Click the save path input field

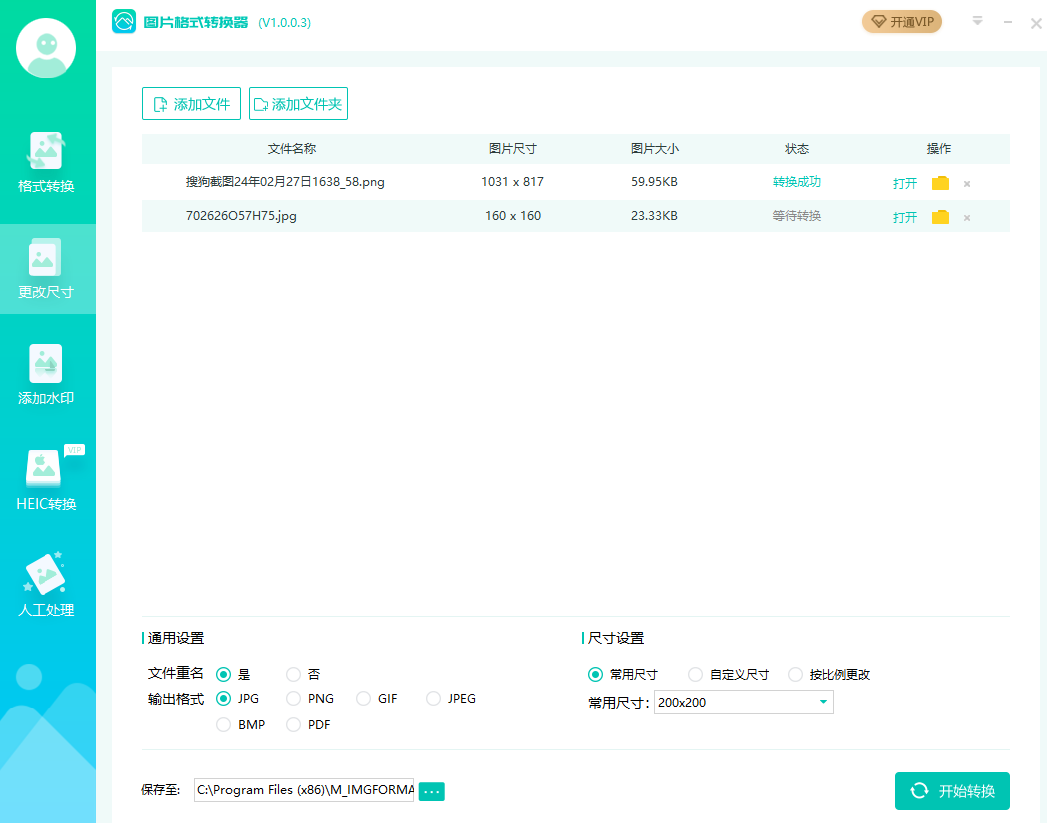(x=304, y=790)
